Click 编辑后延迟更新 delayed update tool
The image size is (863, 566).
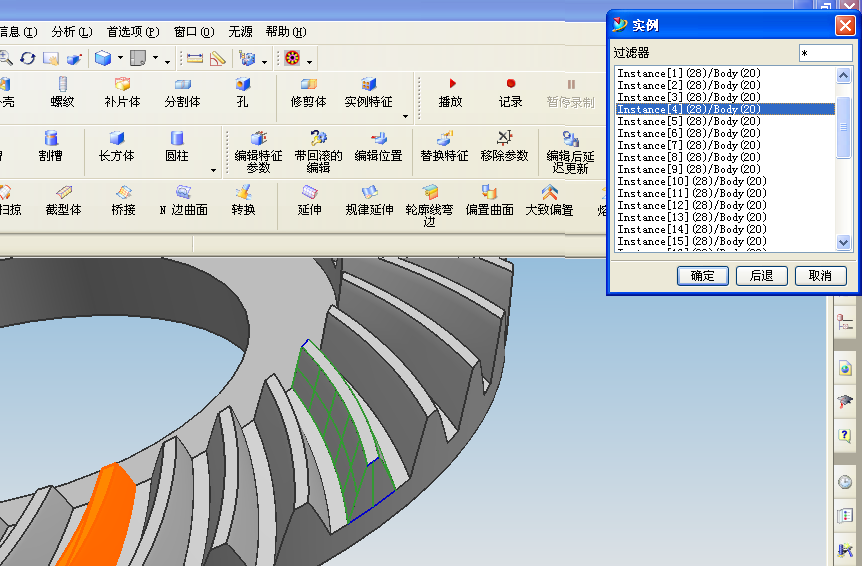(x=570, y=153)
